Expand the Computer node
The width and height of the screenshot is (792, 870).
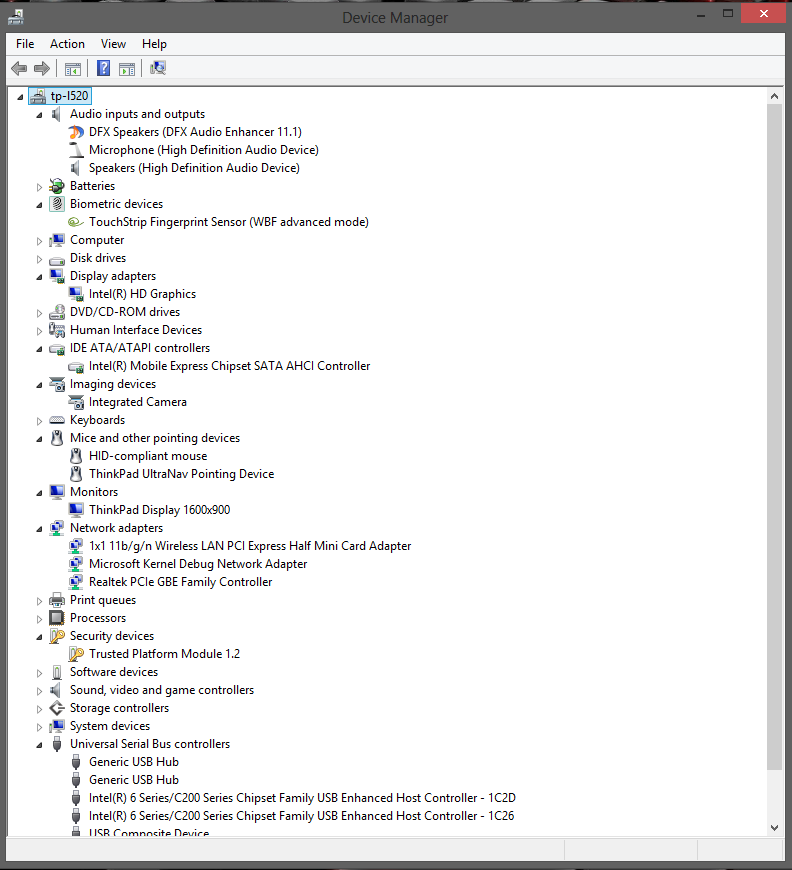[39, 241]
